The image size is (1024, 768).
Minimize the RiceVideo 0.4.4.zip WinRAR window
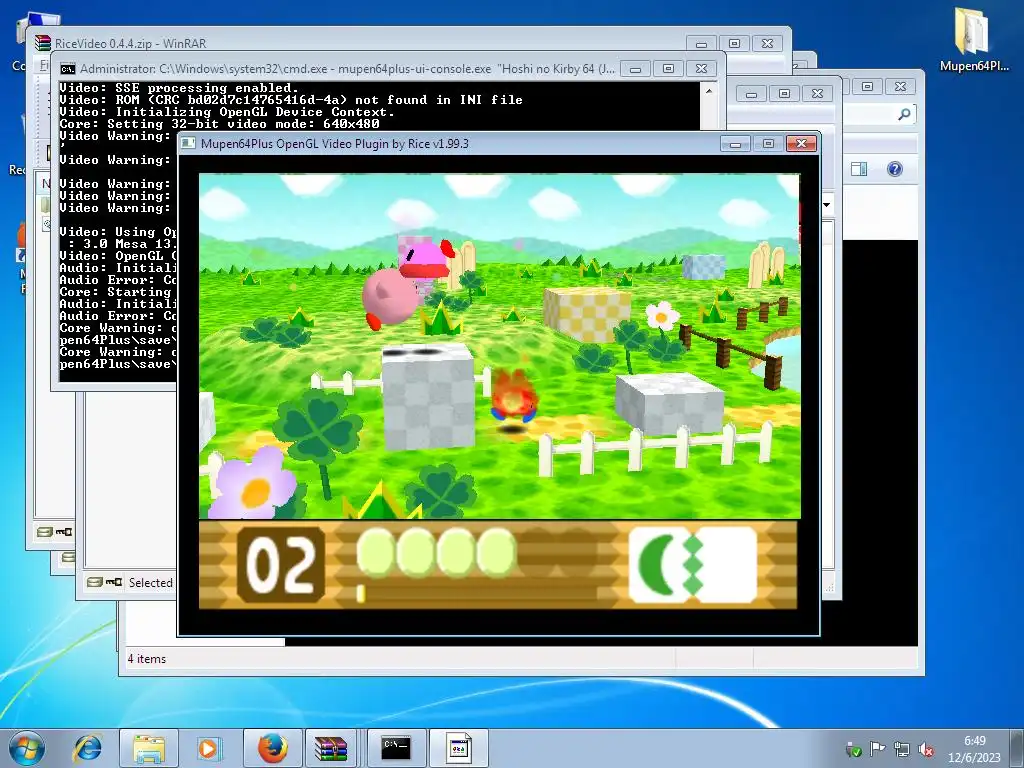pyautogui.click(x=701, y=44)
